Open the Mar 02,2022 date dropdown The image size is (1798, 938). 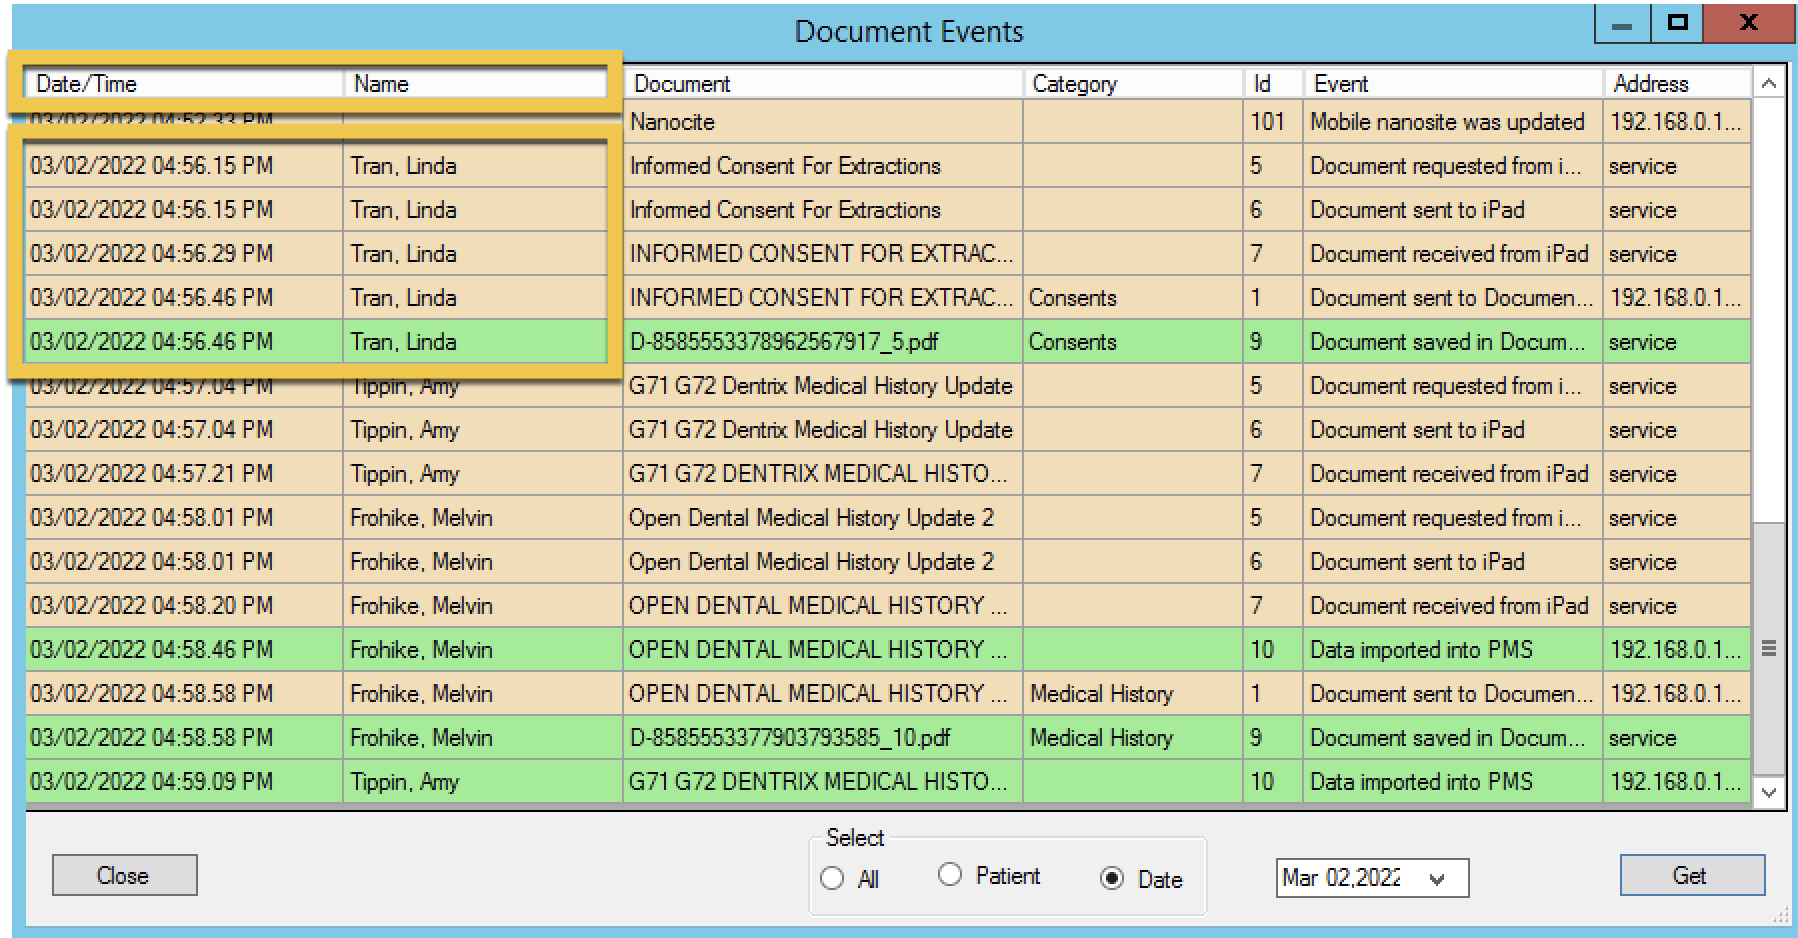[1437, 879]
